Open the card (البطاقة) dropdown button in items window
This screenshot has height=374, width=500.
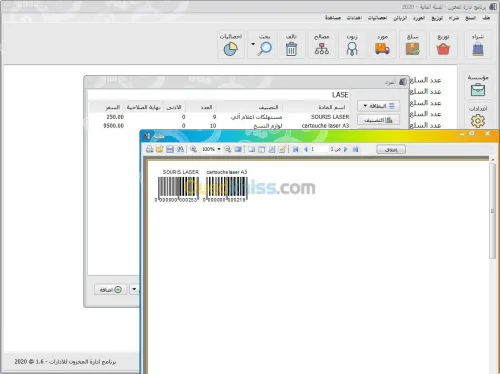pos(378,106)
